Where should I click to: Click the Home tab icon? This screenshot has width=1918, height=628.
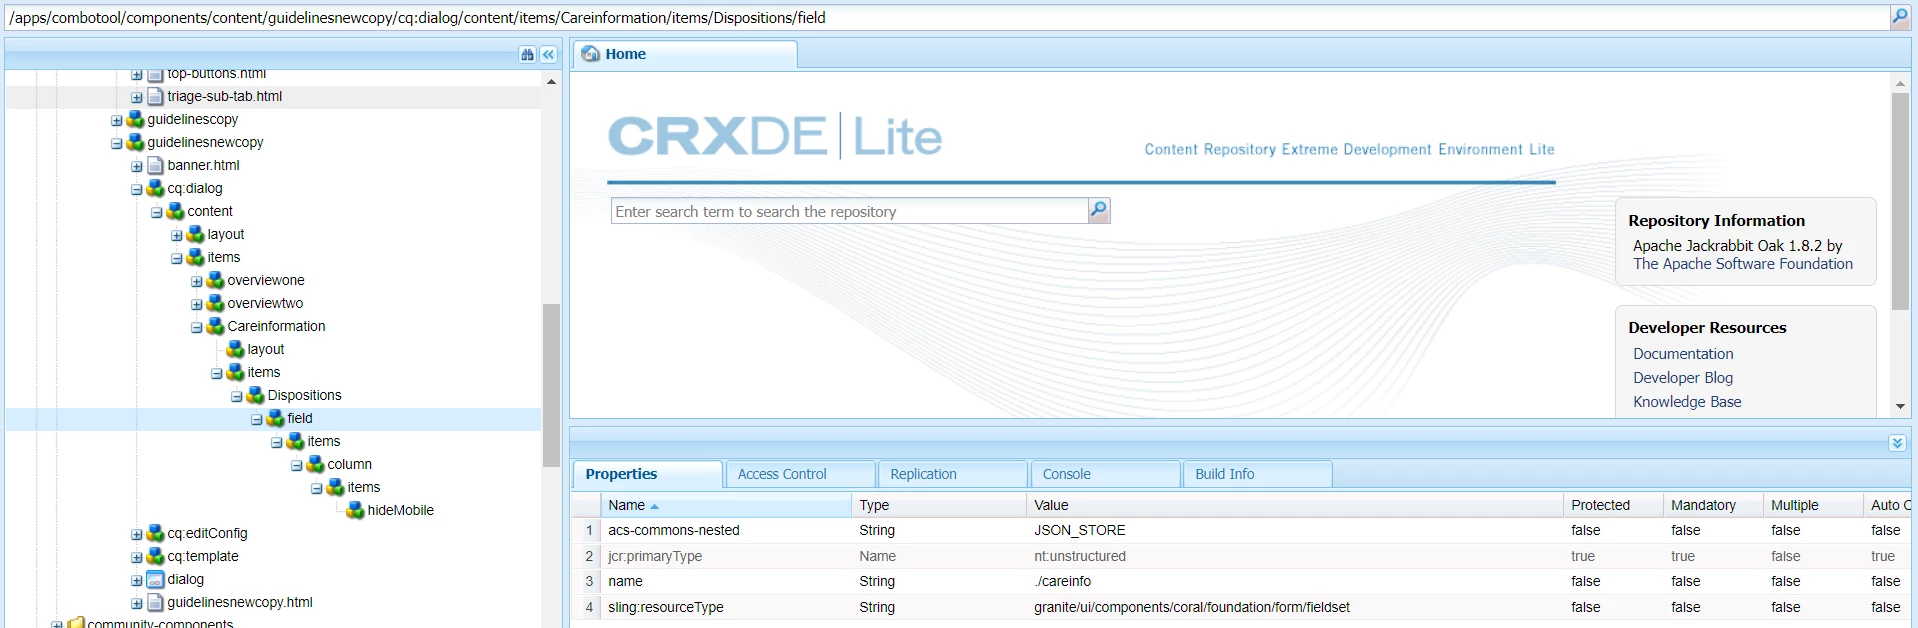coord(591,54)
